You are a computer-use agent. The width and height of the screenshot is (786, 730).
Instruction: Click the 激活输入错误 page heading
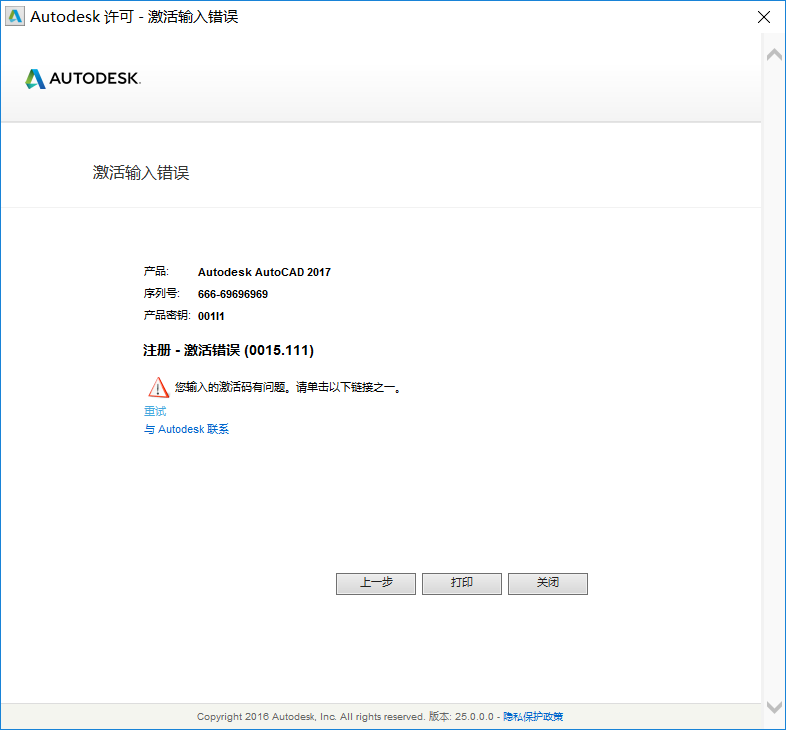tap(141, 172)
